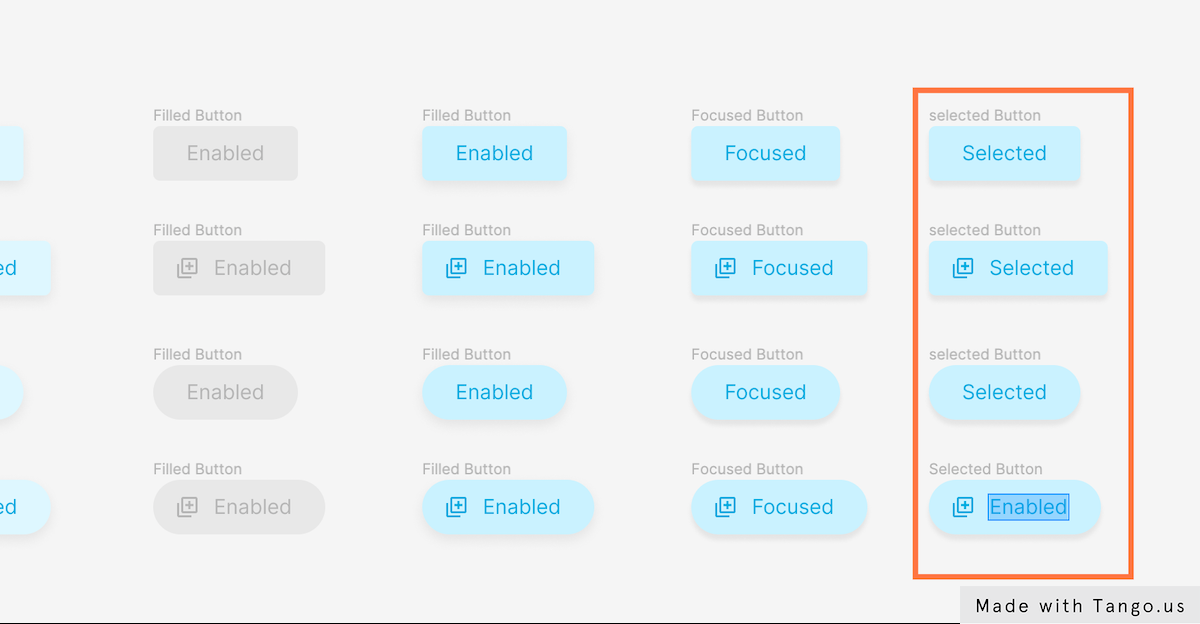Click the plus icon in blue rectangular Enabled button

click(x=456, y=268)
